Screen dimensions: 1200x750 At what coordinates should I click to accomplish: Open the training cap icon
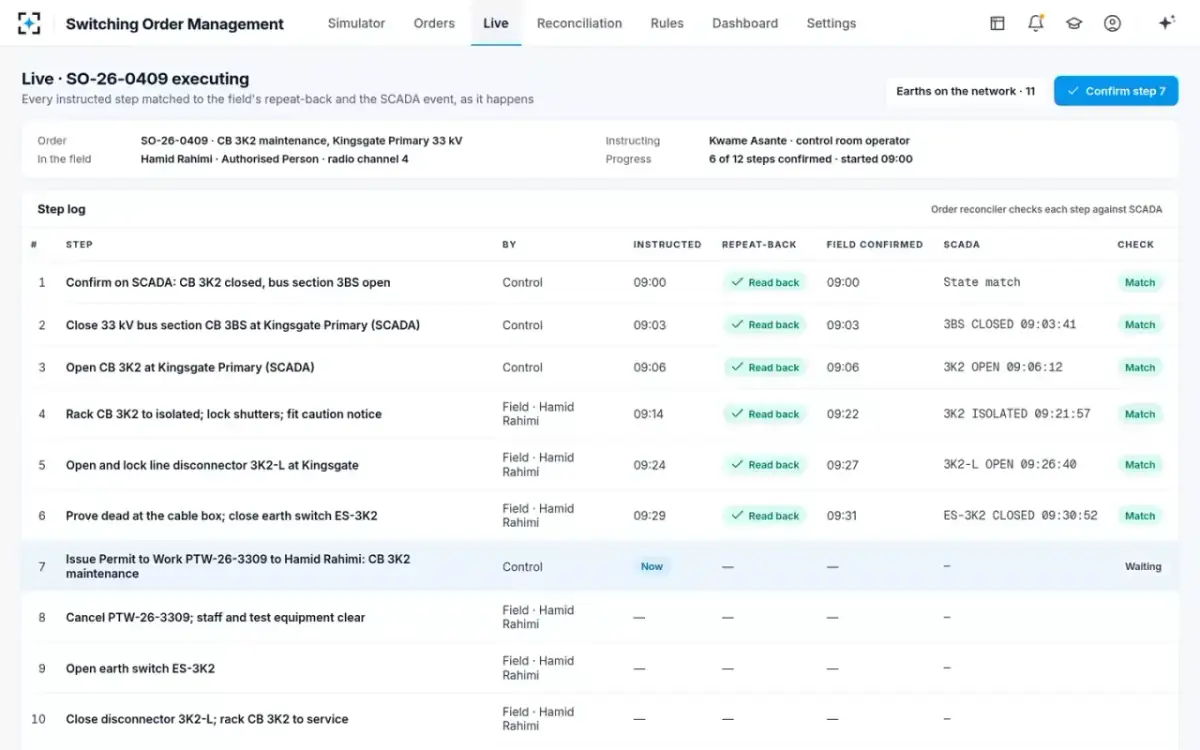(1074, 23)
